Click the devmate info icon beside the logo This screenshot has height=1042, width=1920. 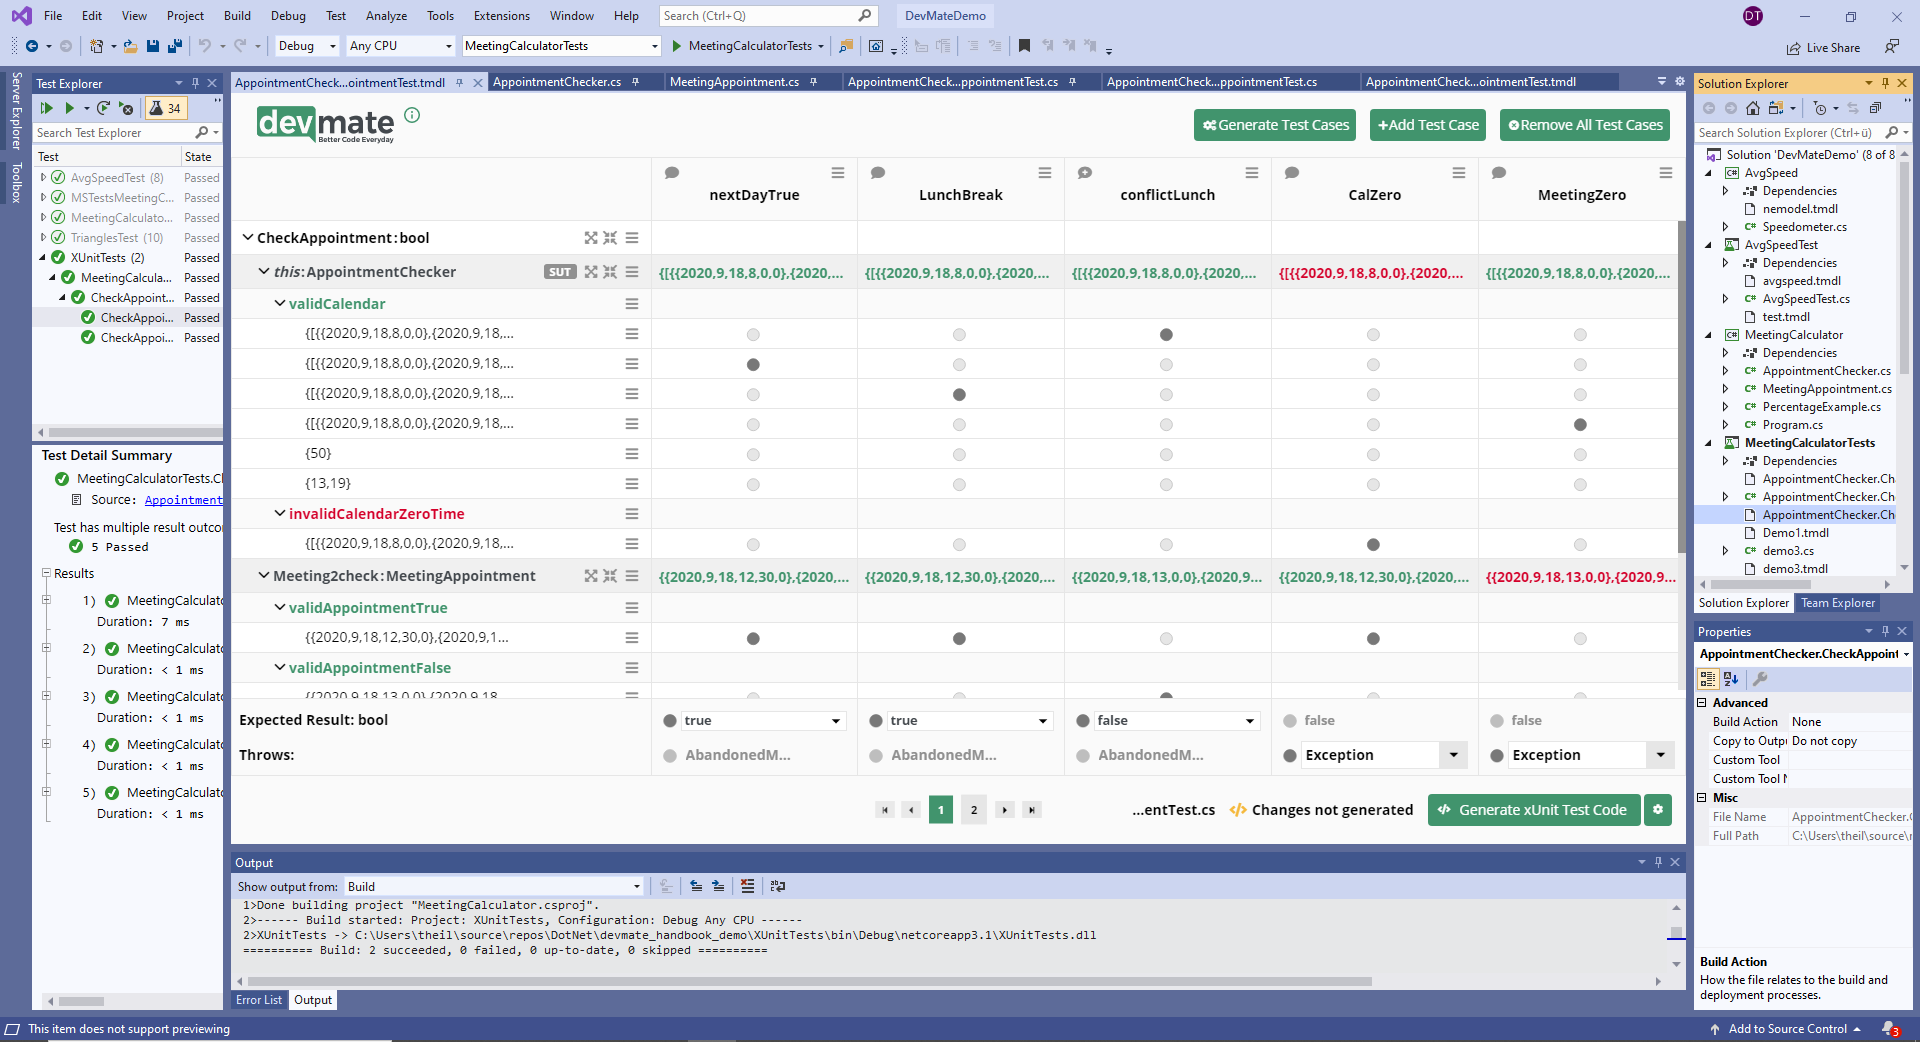[412, 115]
